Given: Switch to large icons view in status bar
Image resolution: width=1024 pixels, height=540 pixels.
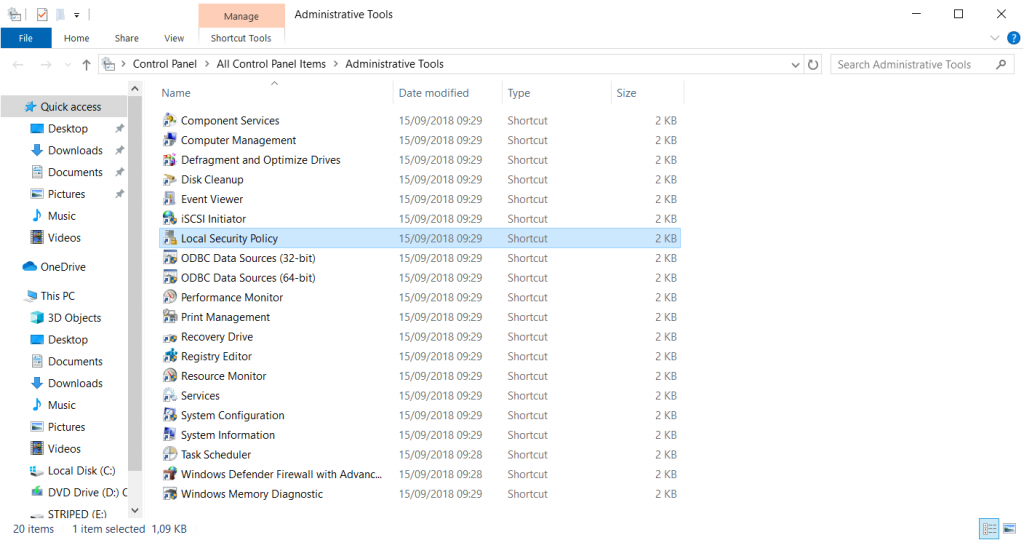Looking at the screenshot, I should [x=1009, y=528].
